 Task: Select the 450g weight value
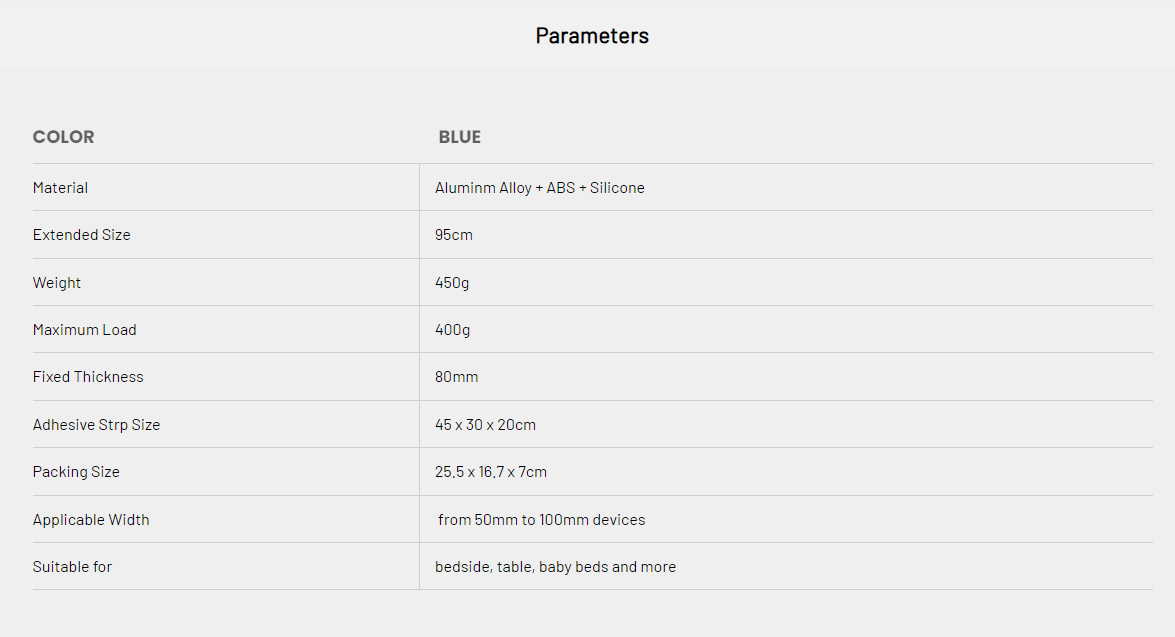point(452,283)
